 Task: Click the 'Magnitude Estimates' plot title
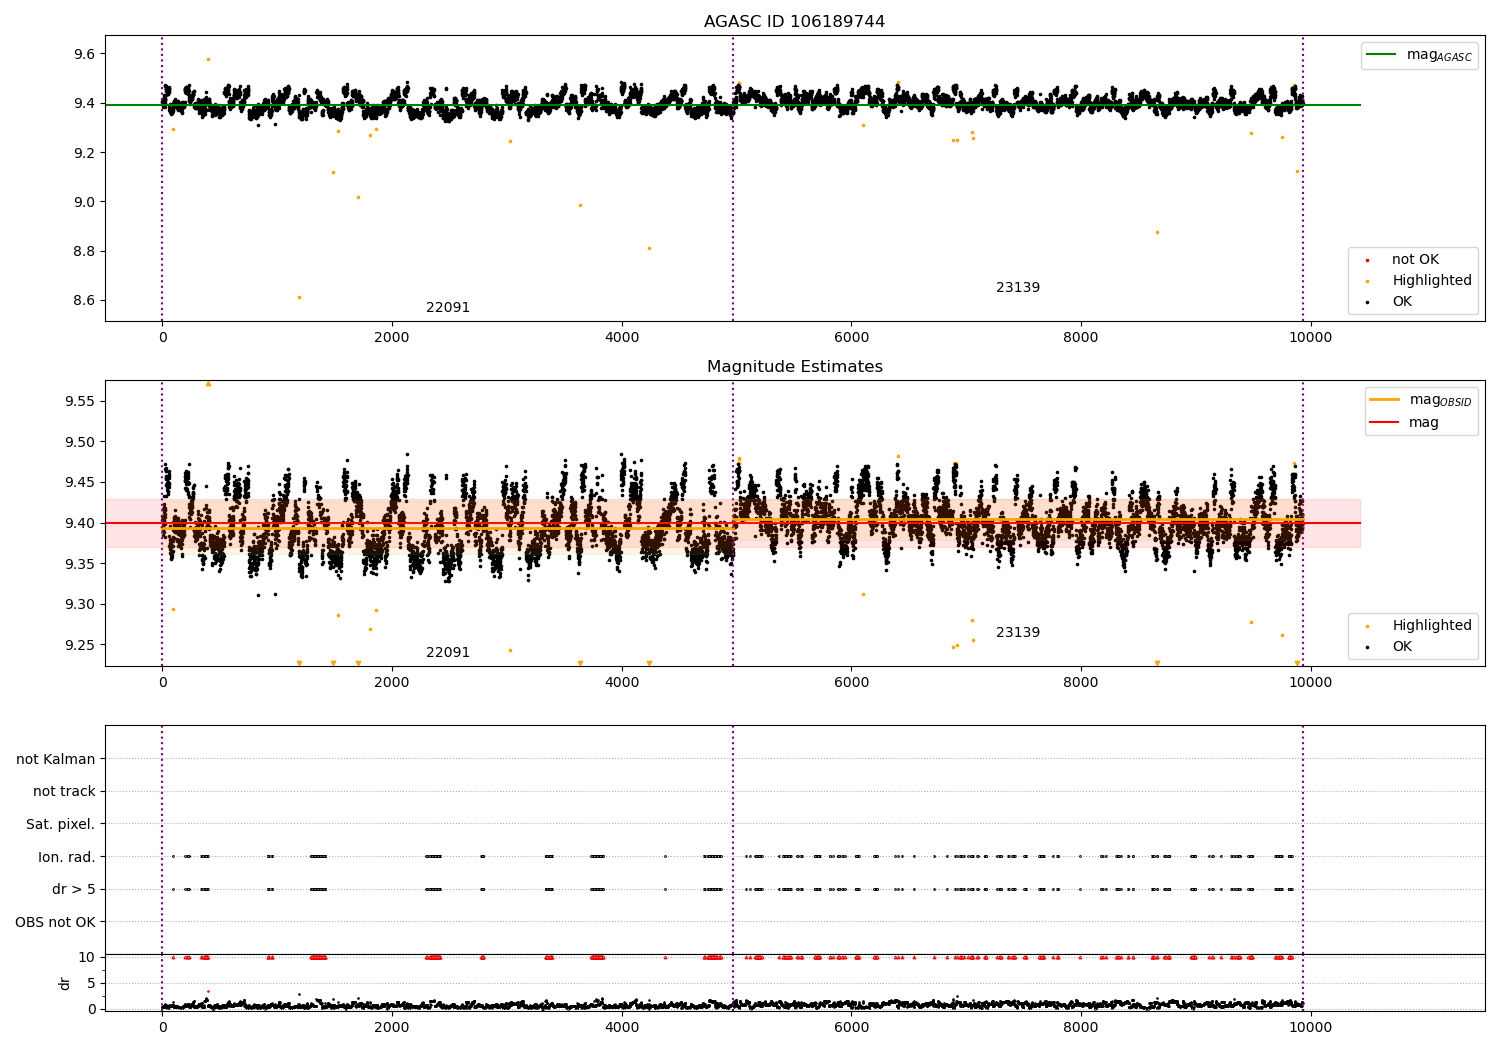pyautogui.click(x=794, y=367)
